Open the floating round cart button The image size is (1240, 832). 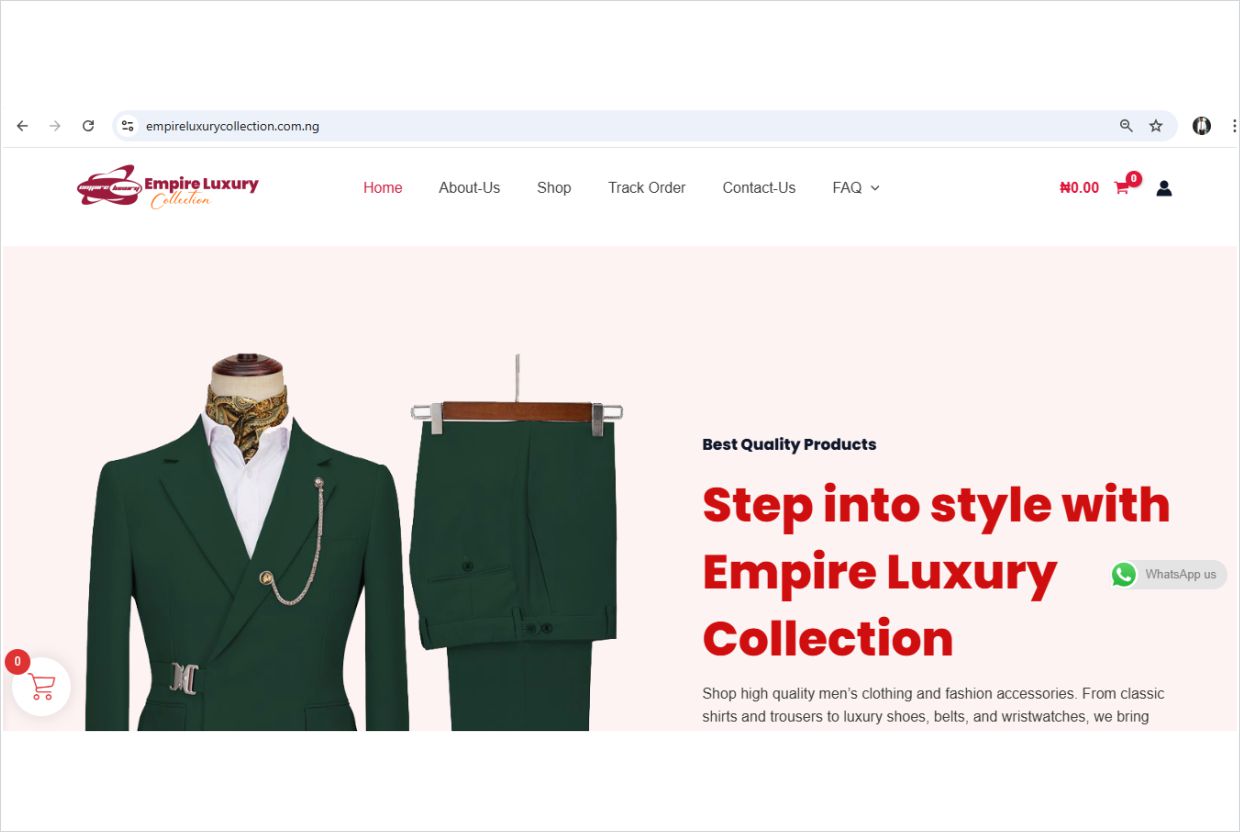tap(41, 687)
